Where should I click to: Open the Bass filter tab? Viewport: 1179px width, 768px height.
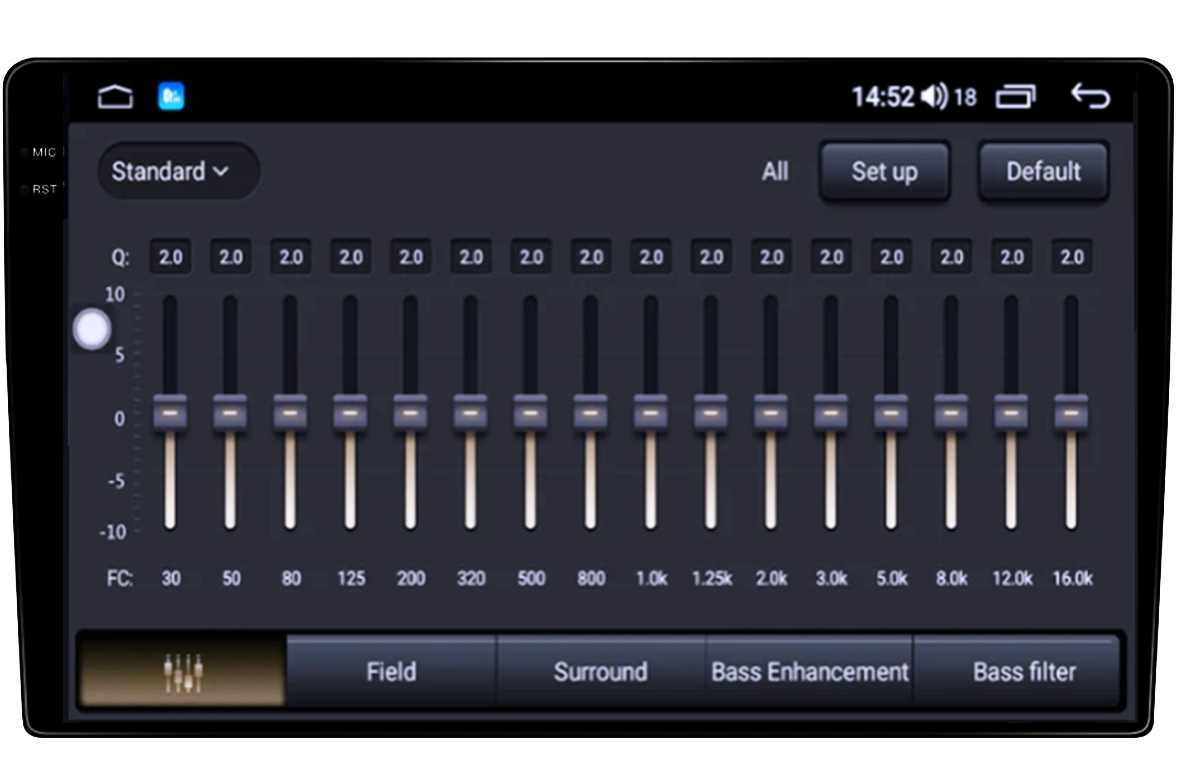pos(1024,672)
